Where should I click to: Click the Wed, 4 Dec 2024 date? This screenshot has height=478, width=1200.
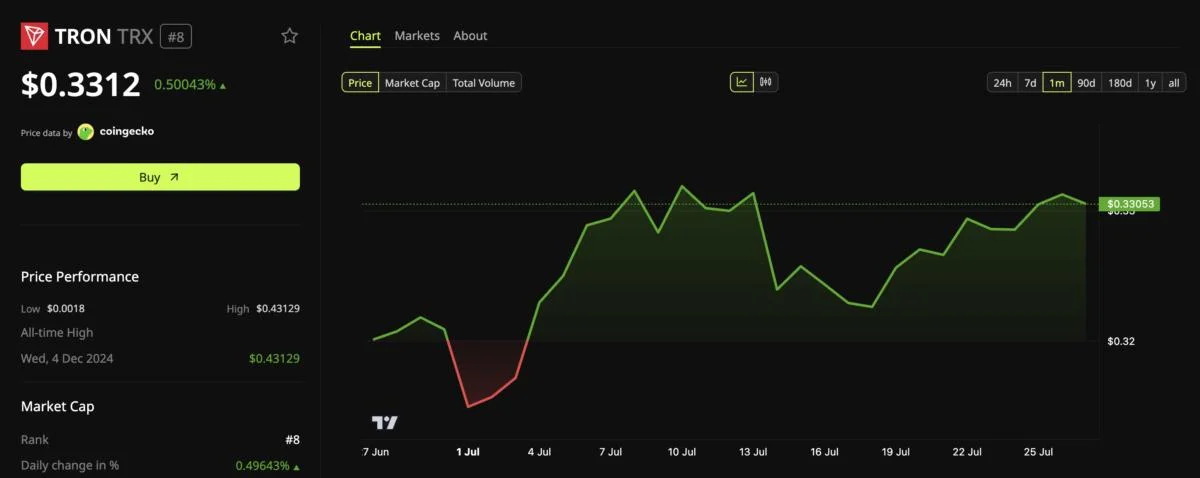67,358
